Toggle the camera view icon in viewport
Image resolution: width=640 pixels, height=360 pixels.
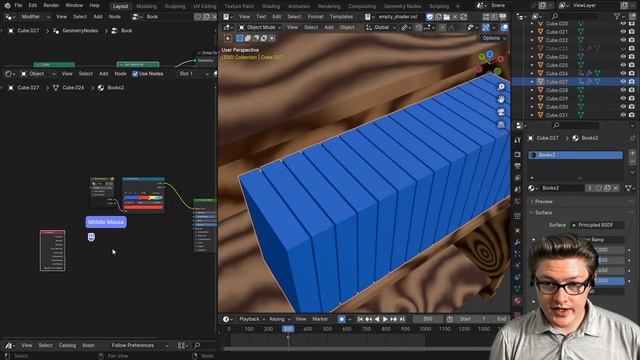(x=501, y=112)
